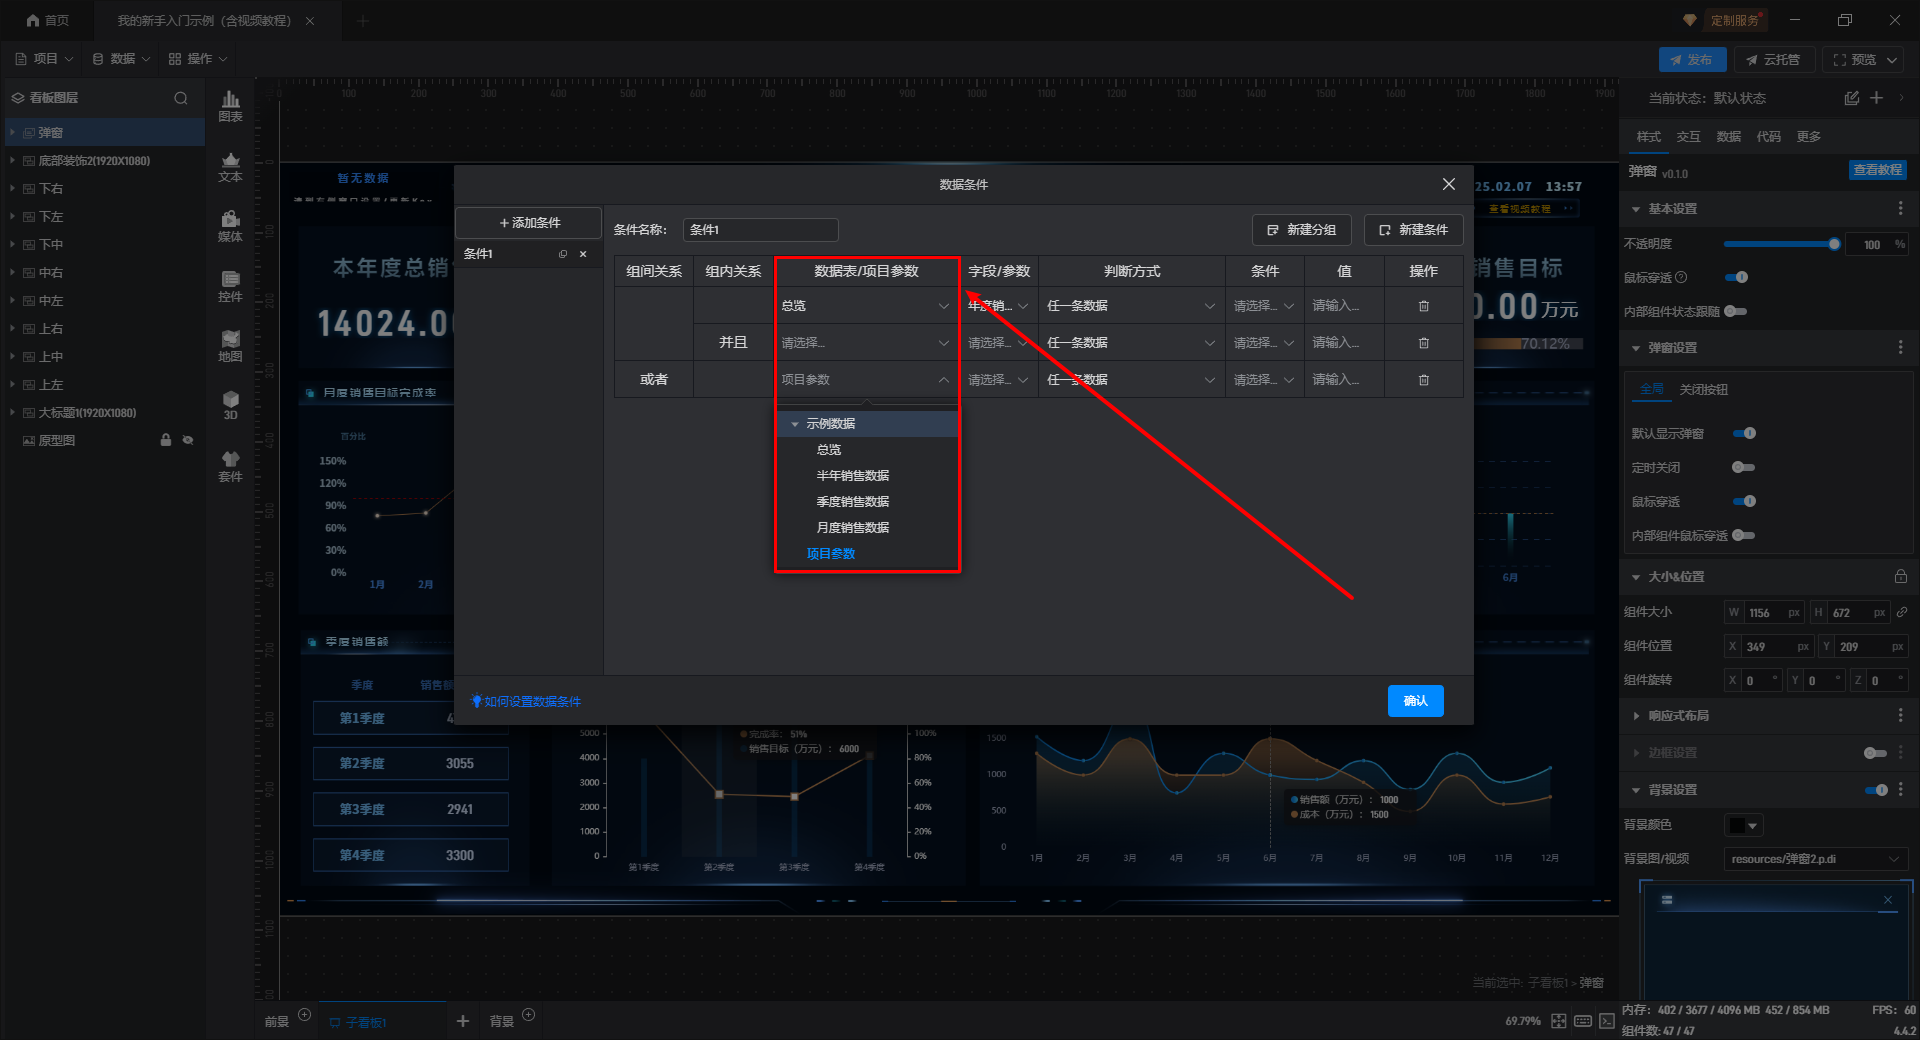Remove 条件1 from the condition list
The height and width of the screenshot is (1040, 1920).
pyautogui.click(x=583, y=254)
